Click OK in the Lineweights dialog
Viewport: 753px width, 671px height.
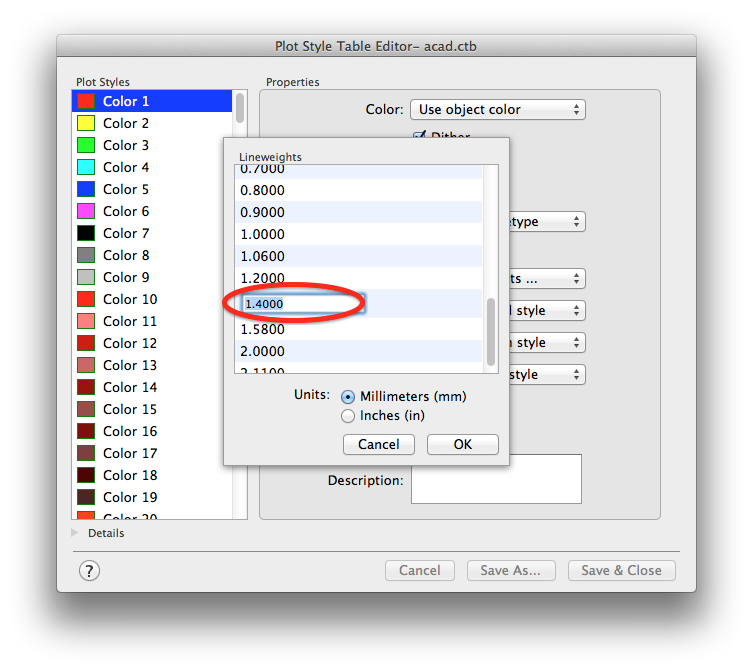[462, 444]
